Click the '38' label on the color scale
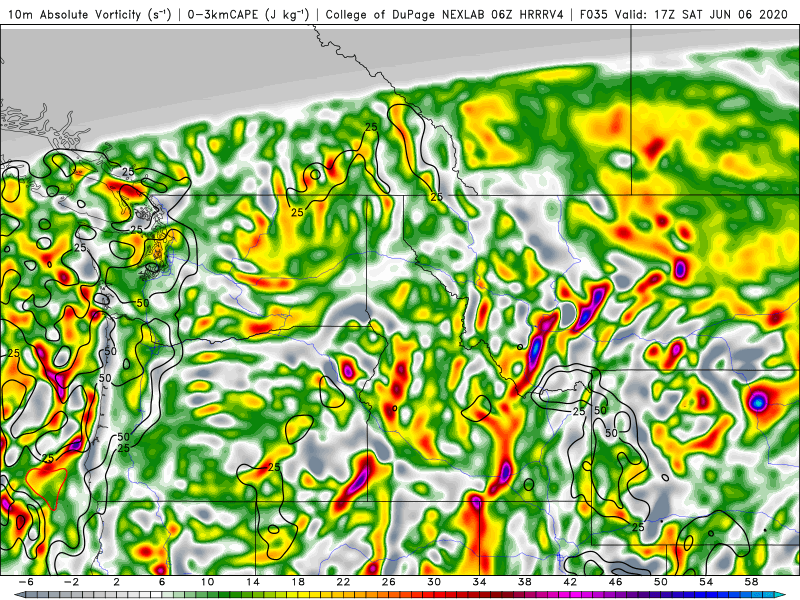This screenshot has width=800, height=600. pyautogui.click(x=524, y=582)
